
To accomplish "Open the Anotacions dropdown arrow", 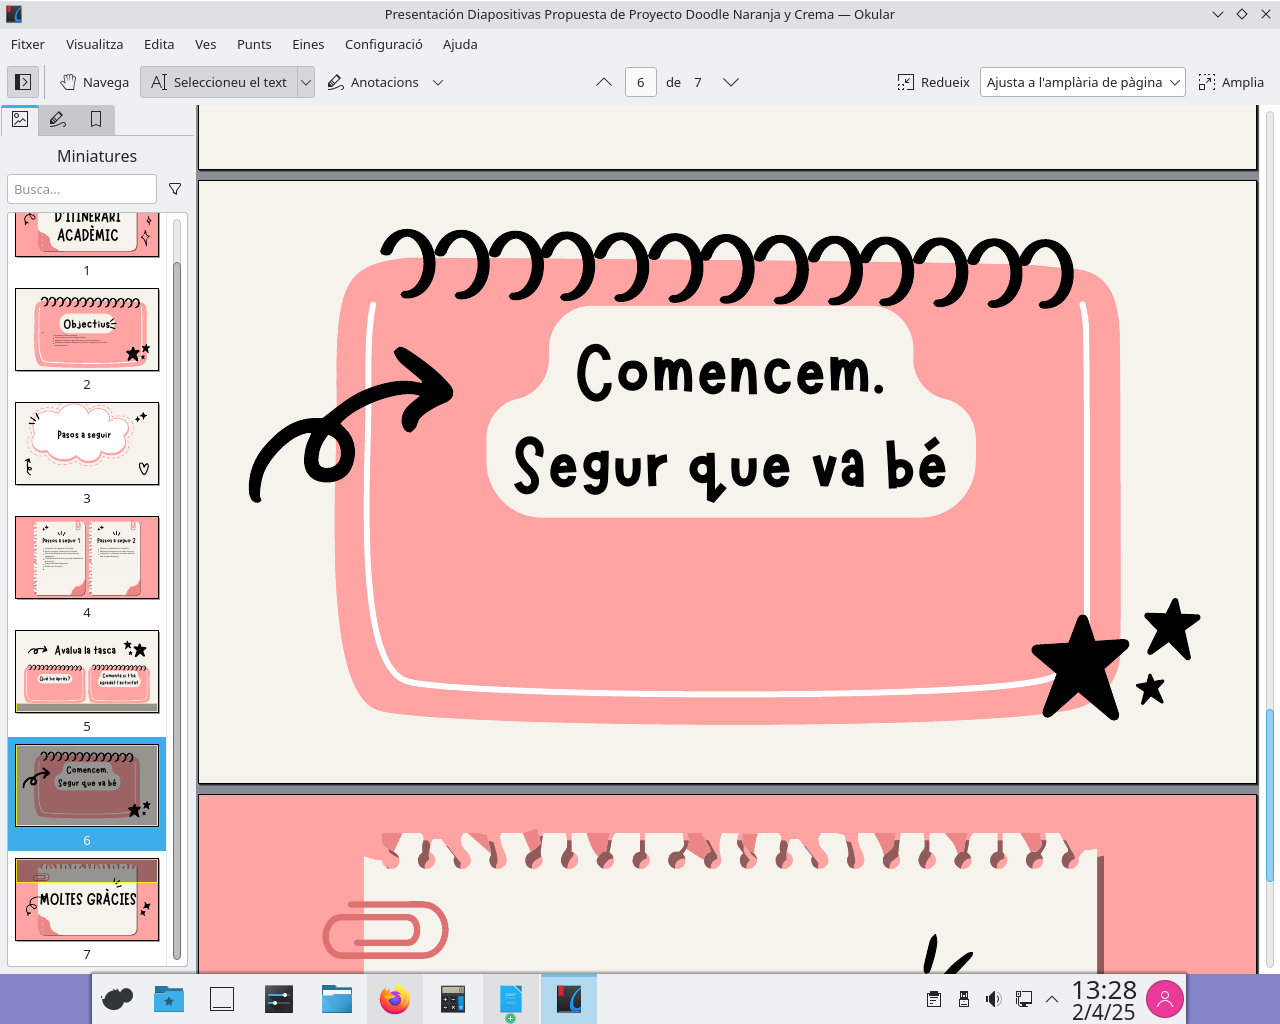I will 438,82.
